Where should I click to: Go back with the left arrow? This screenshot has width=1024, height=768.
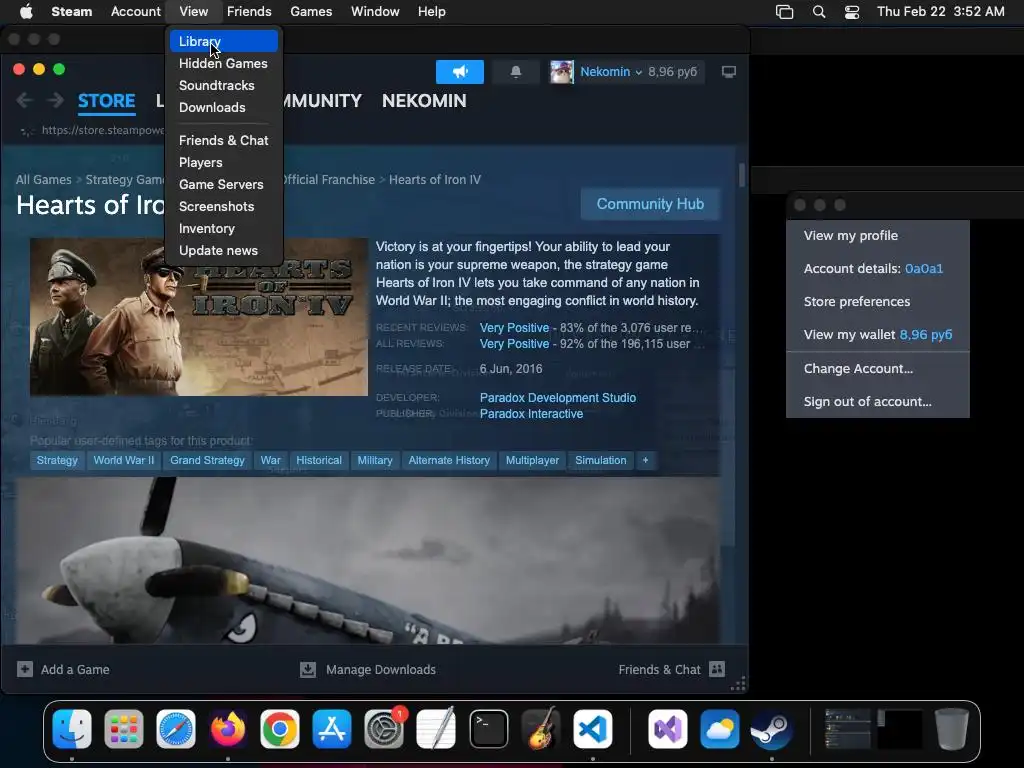coord(25,101)
